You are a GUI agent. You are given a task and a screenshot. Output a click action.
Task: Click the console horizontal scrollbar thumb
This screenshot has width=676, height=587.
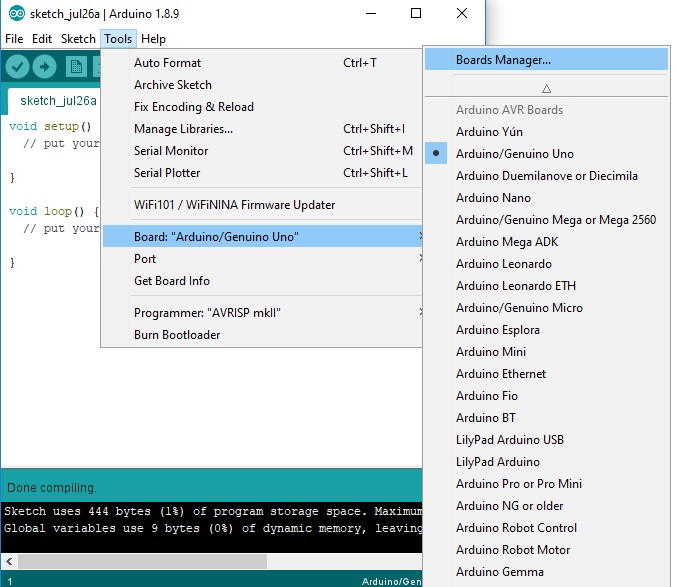pyautogui.click(x=142, y=562)
